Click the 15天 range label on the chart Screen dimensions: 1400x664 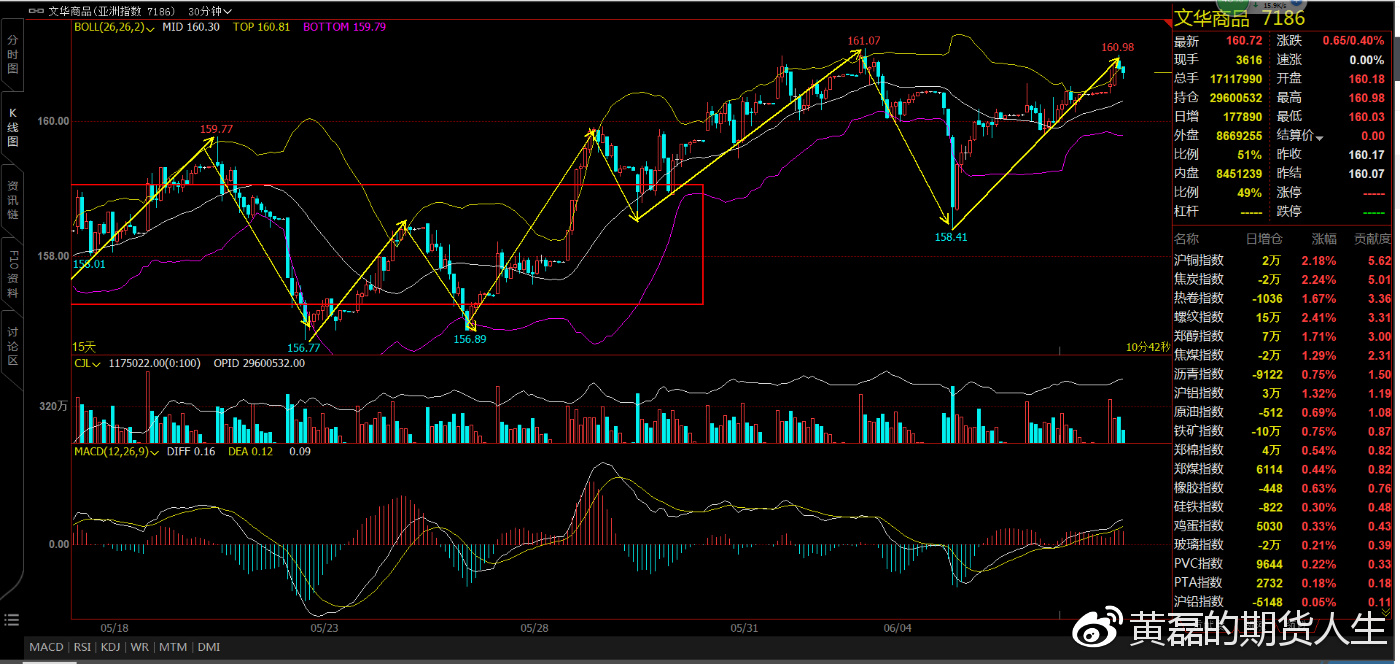point(85,347)
